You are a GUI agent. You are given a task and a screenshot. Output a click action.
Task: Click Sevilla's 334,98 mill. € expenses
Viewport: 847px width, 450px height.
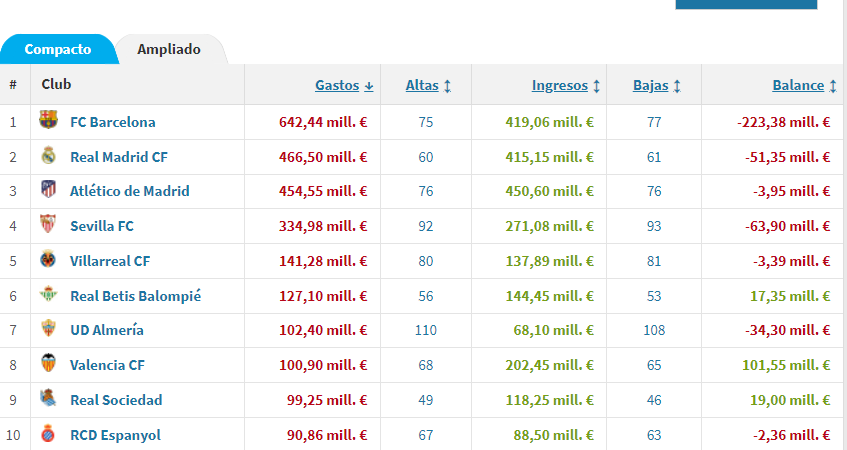(x=323, y=226)
